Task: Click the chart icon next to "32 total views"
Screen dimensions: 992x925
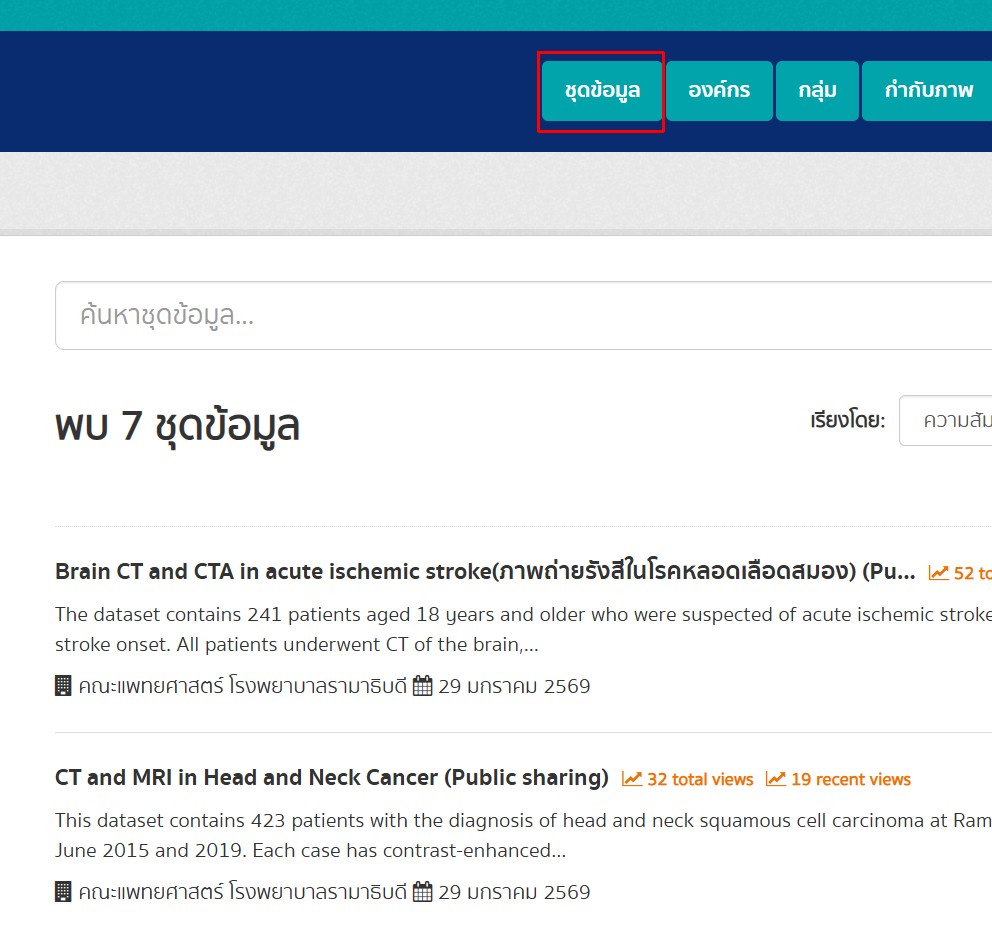Action: coord(631,779)
